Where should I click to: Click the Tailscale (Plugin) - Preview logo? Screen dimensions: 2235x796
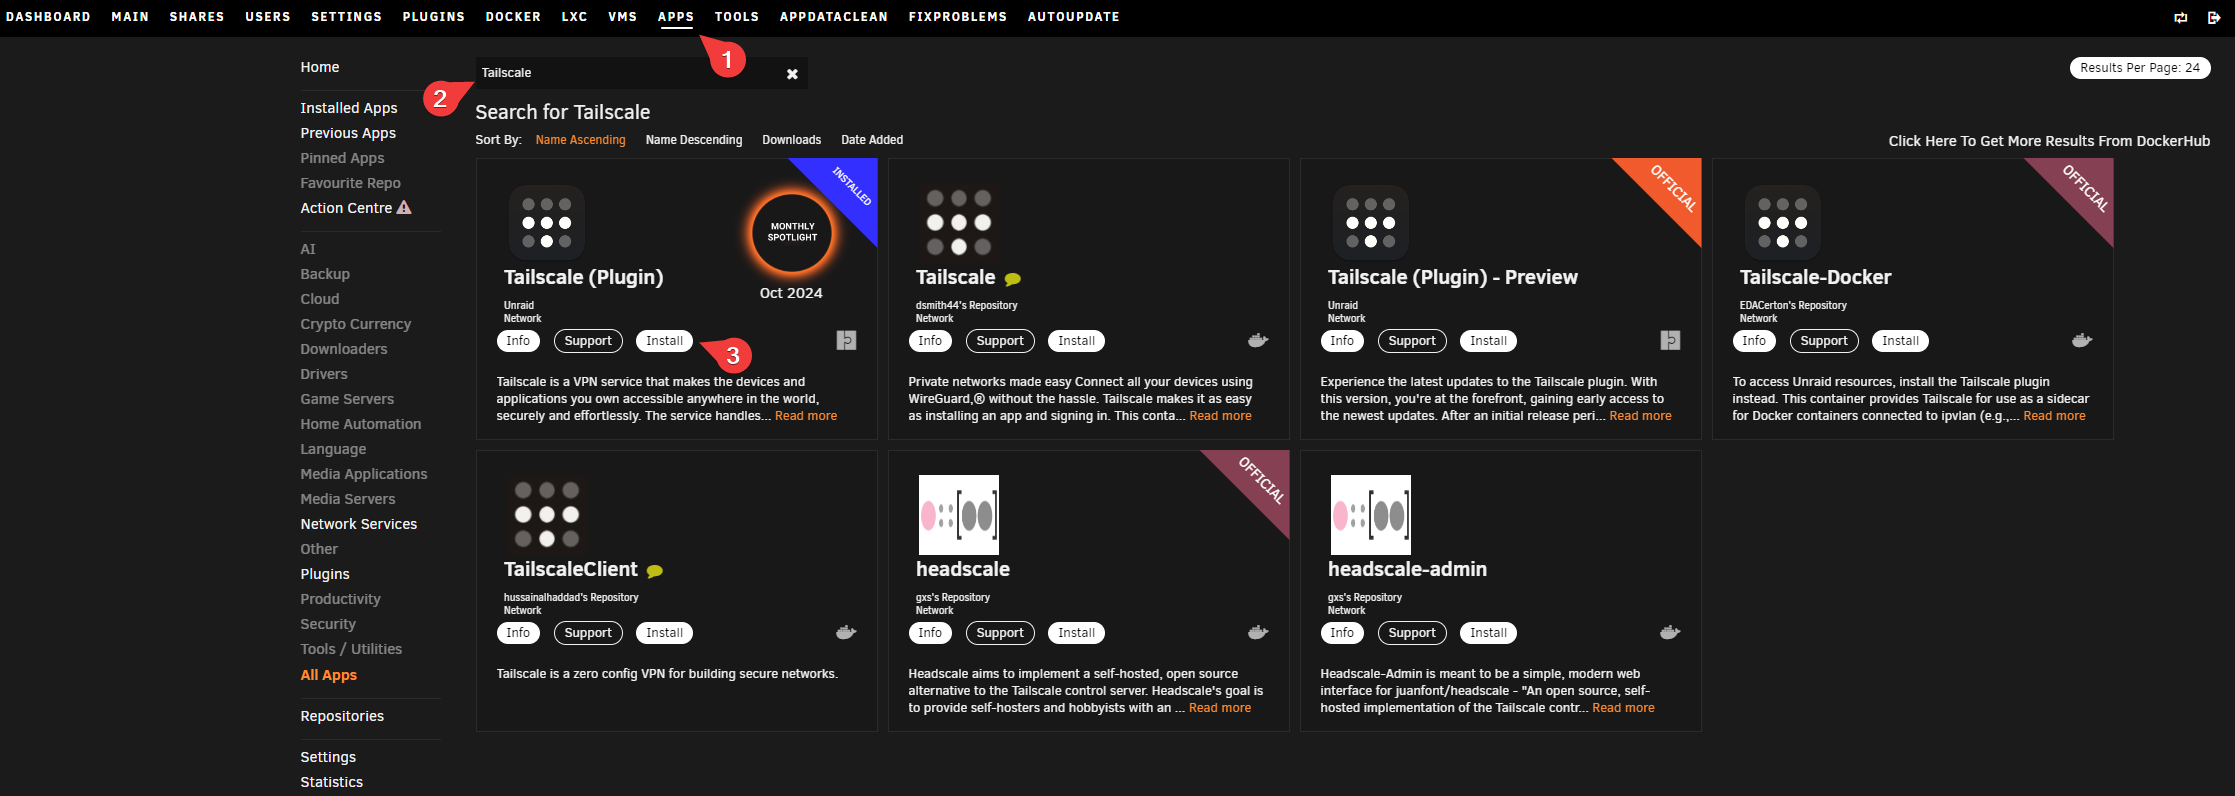click(x=1370, y=223)
